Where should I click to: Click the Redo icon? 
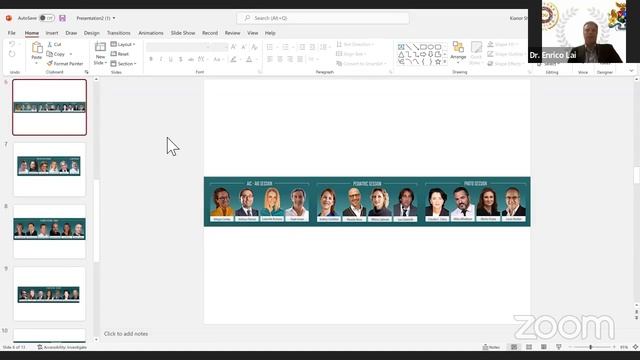(12, 54)
